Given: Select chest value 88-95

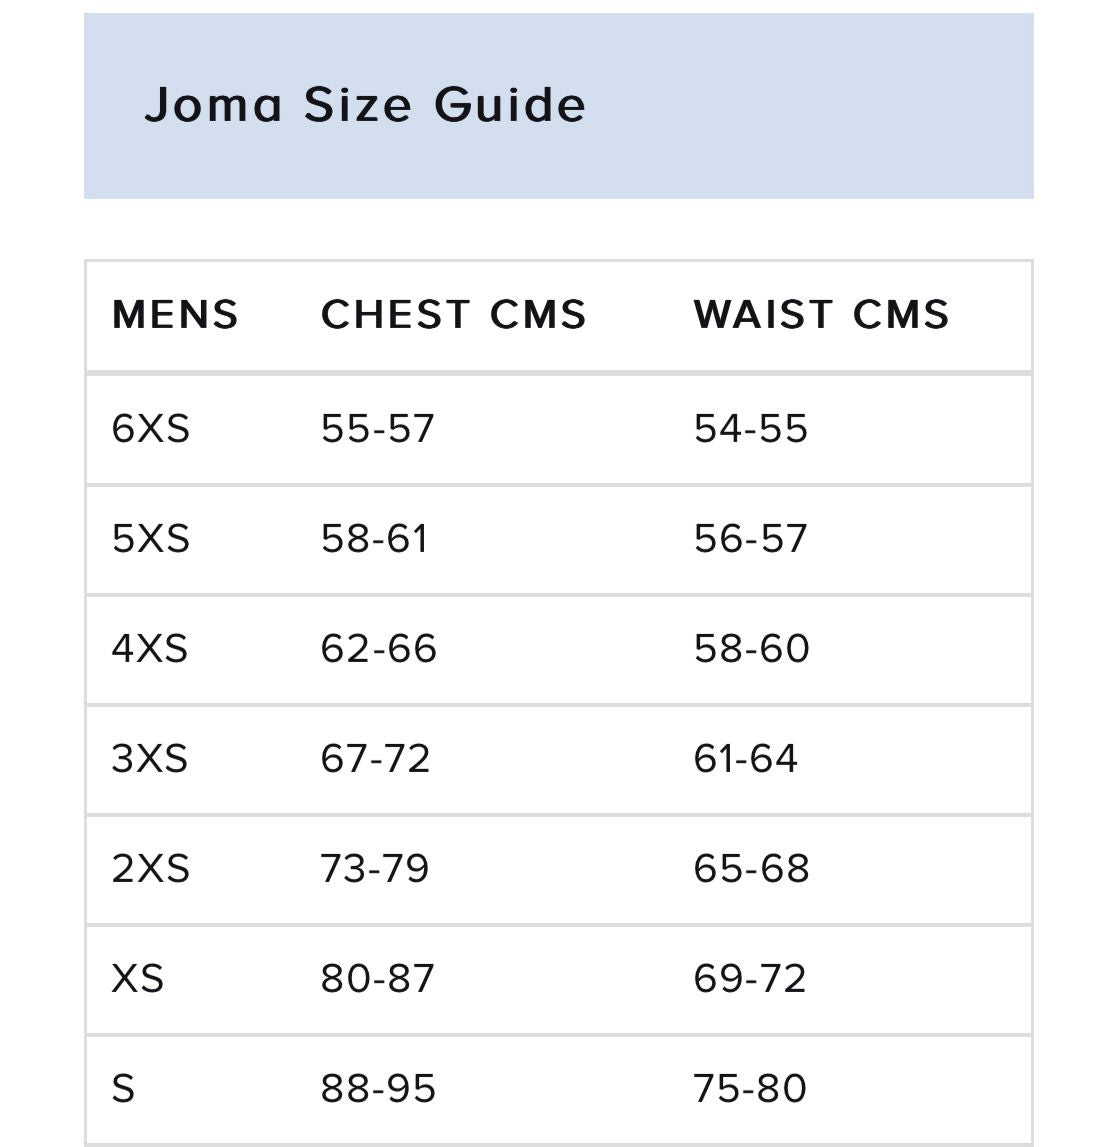Looking at the screenshot, I should tap(378, 1088).
